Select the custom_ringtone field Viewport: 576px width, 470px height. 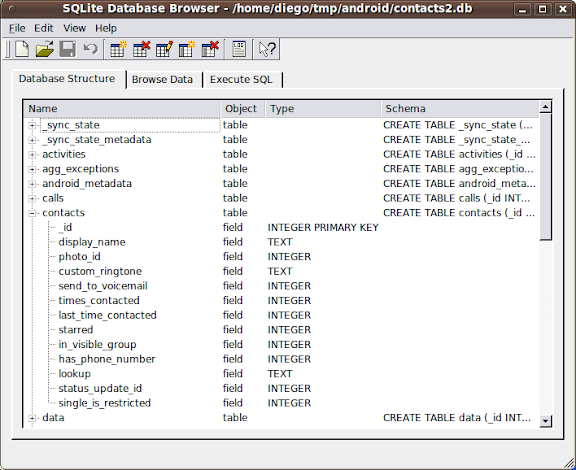(100, 271)
